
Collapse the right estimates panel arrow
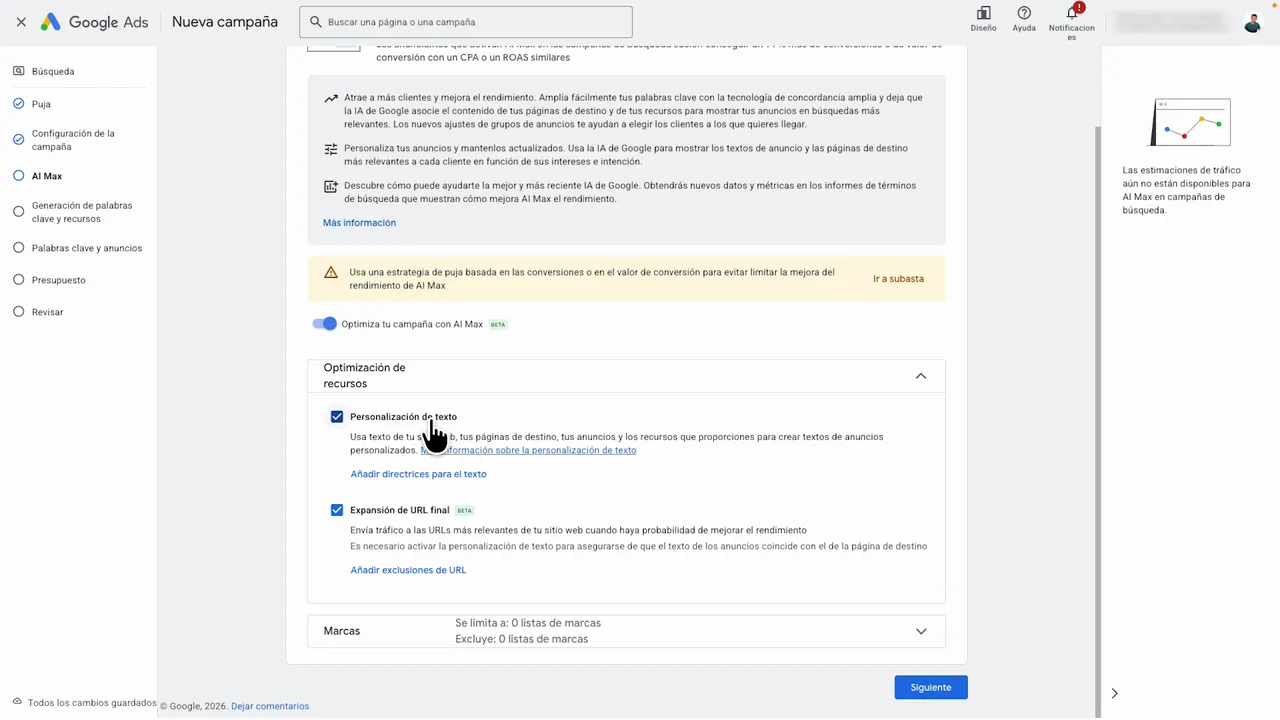[1114, 693]
